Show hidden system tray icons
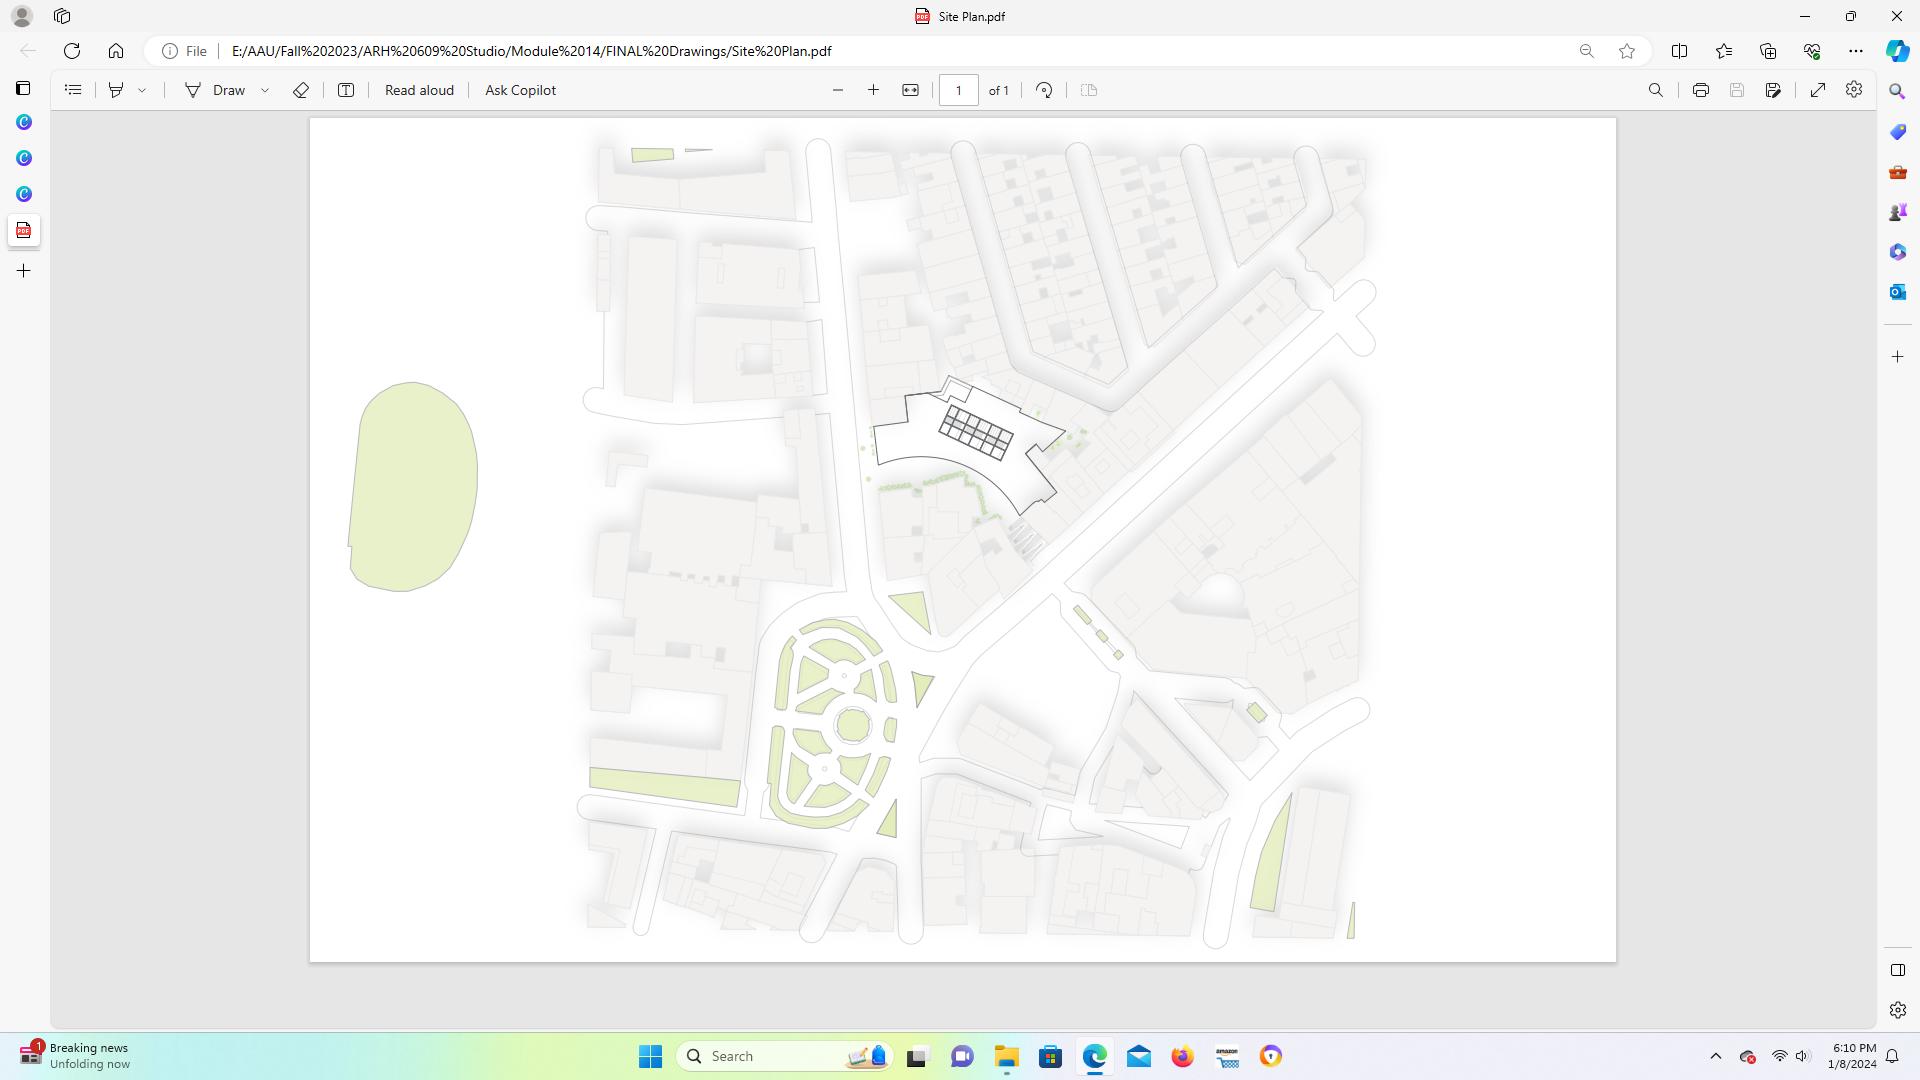 (1715, 1056)
